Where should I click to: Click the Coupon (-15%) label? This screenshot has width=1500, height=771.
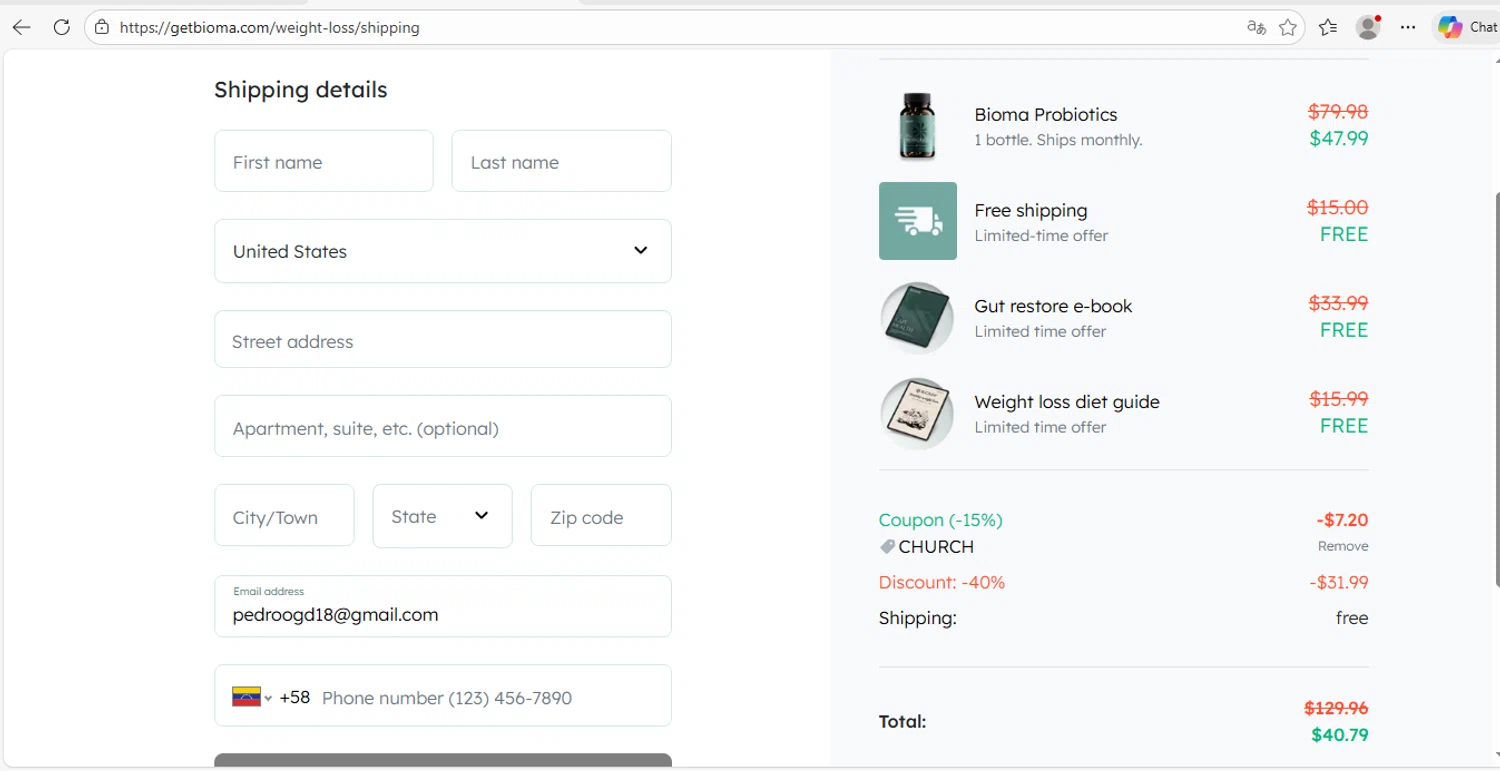(x=940, y=520)
